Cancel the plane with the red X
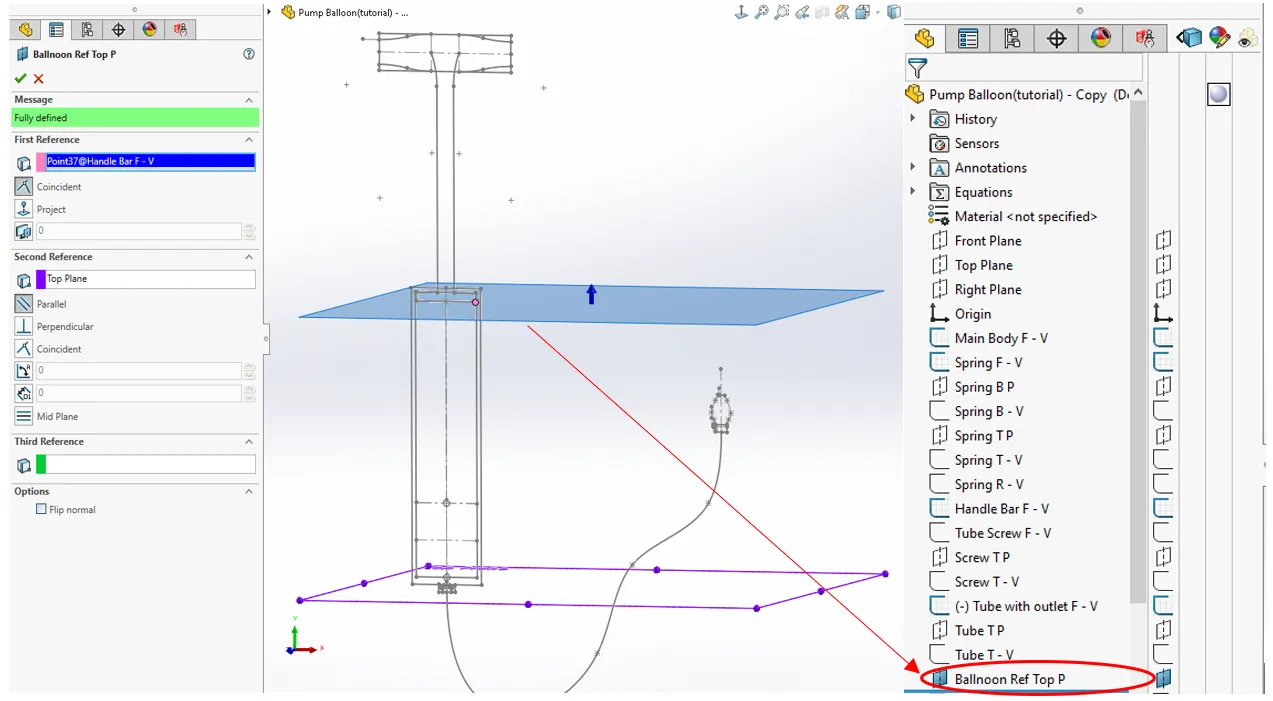The height and width of the screenshot is (701, 1273). click(39, 79)
